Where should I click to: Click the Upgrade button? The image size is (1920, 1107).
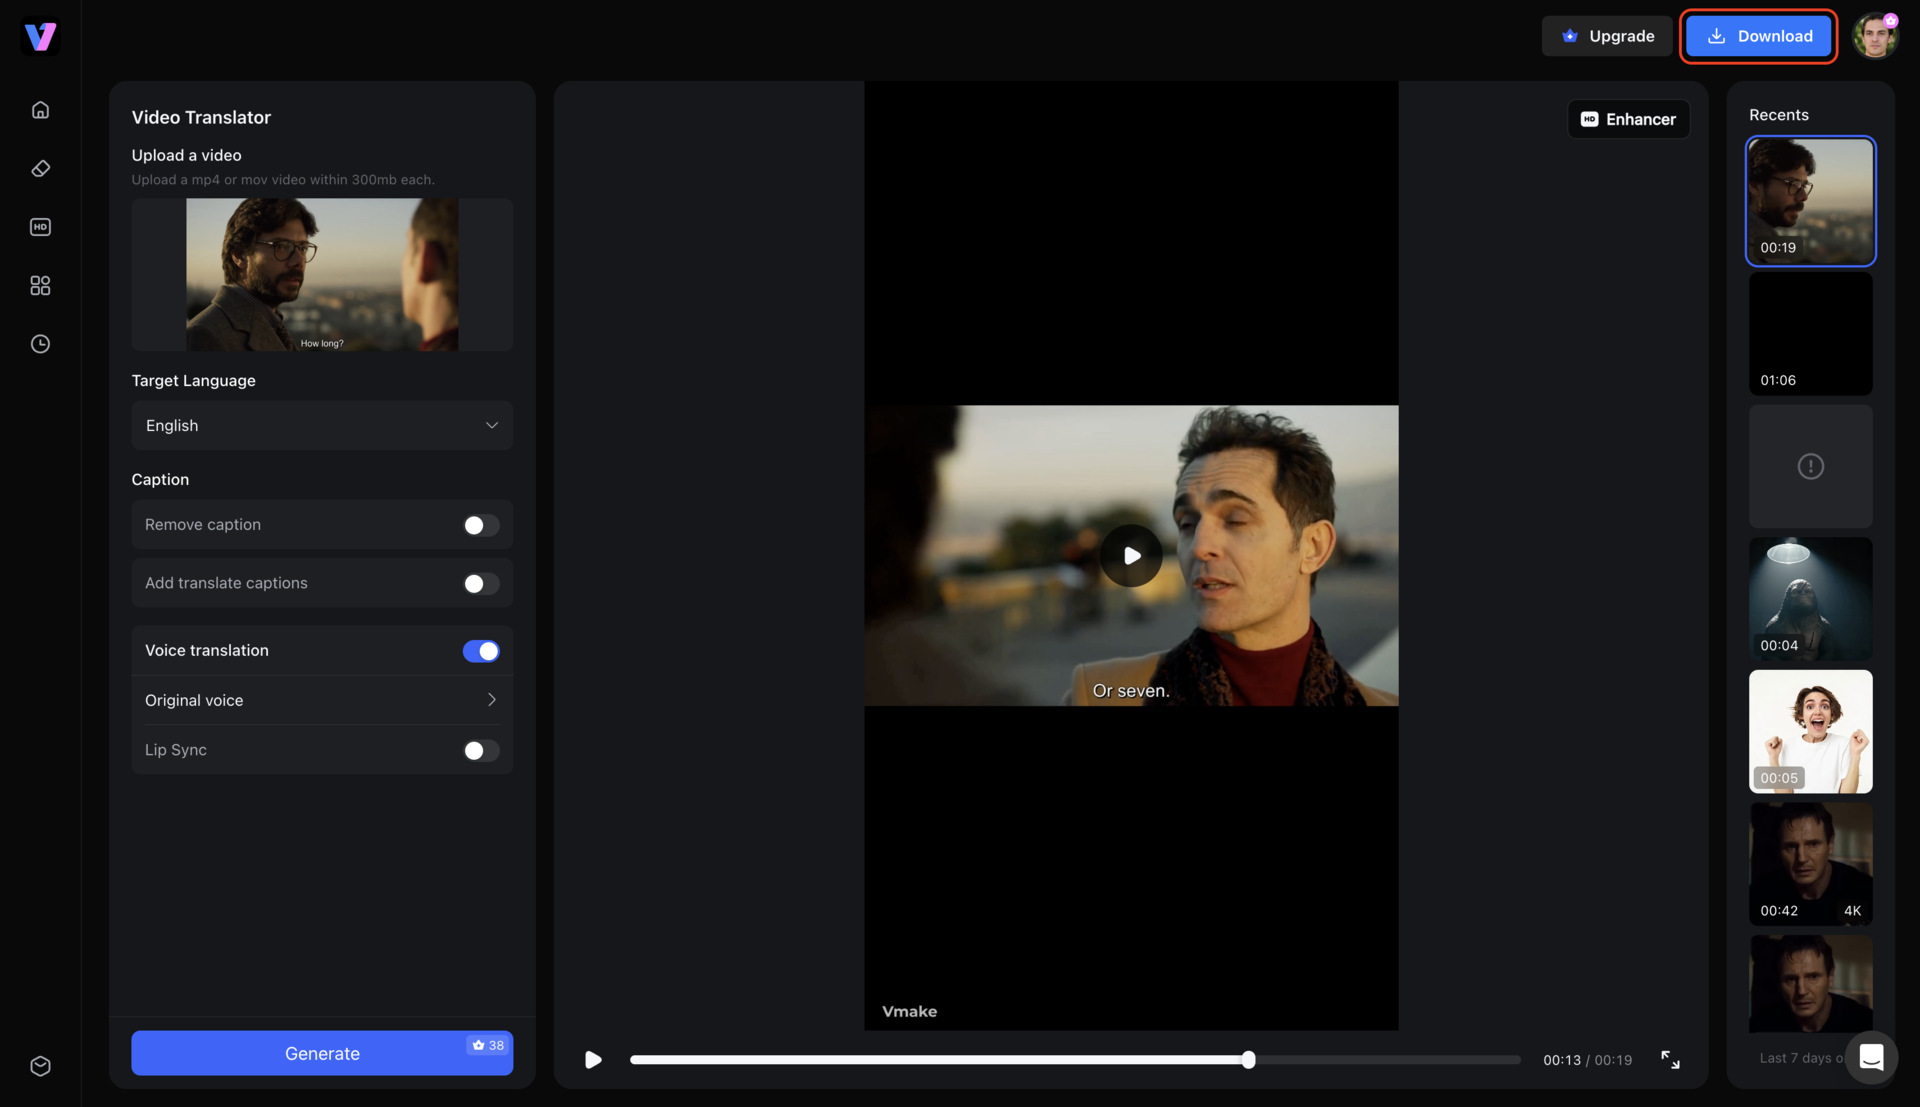[1607, 36]
